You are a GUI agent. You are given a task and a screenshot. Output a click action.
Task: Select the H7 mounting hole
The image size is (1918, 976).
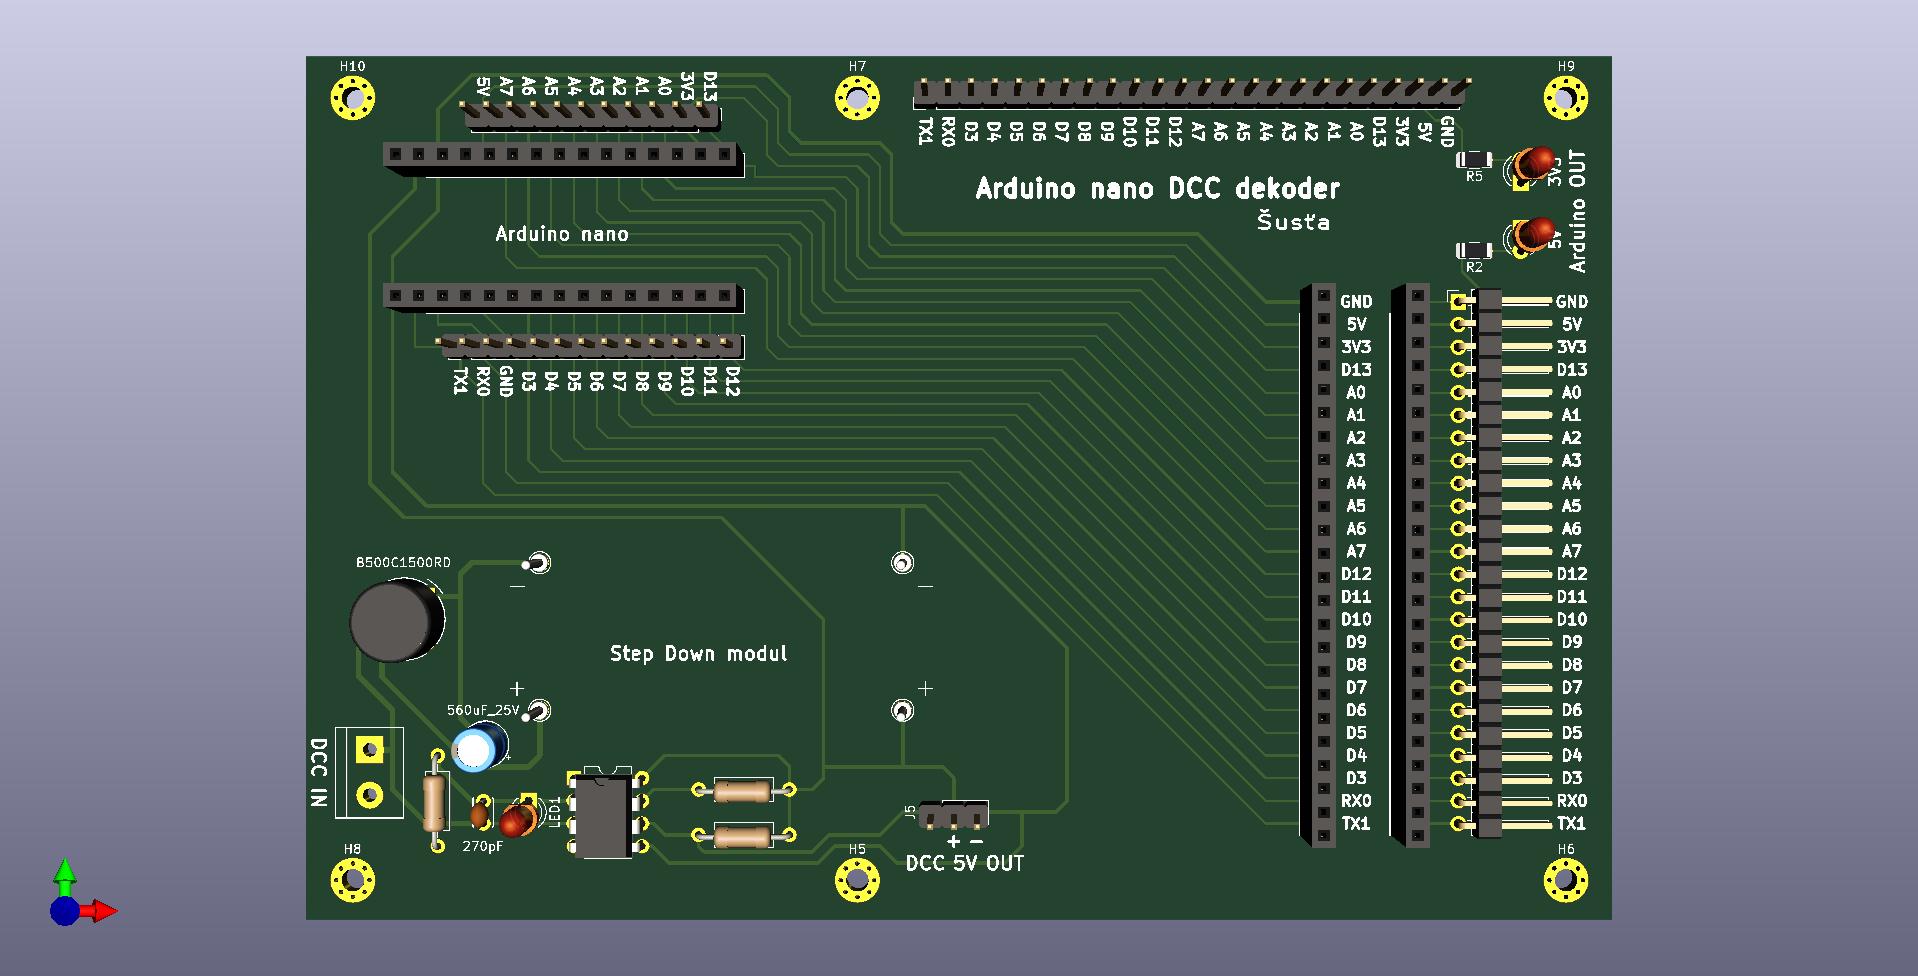[x=857, y=98]
